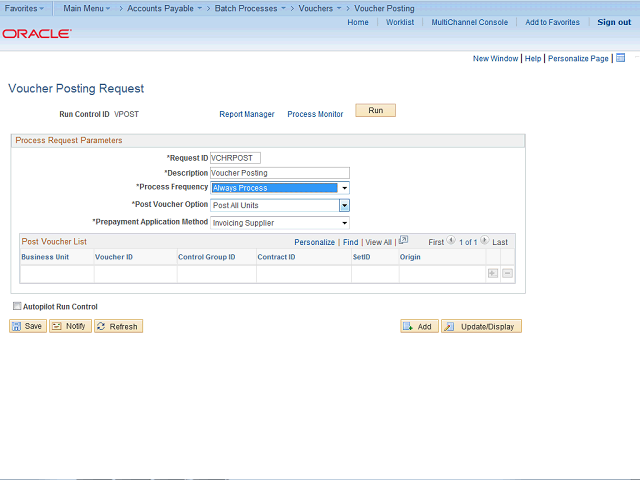Open grid in new window icon
The width and height of the screenshot is (640, 480).
[403, 240]
